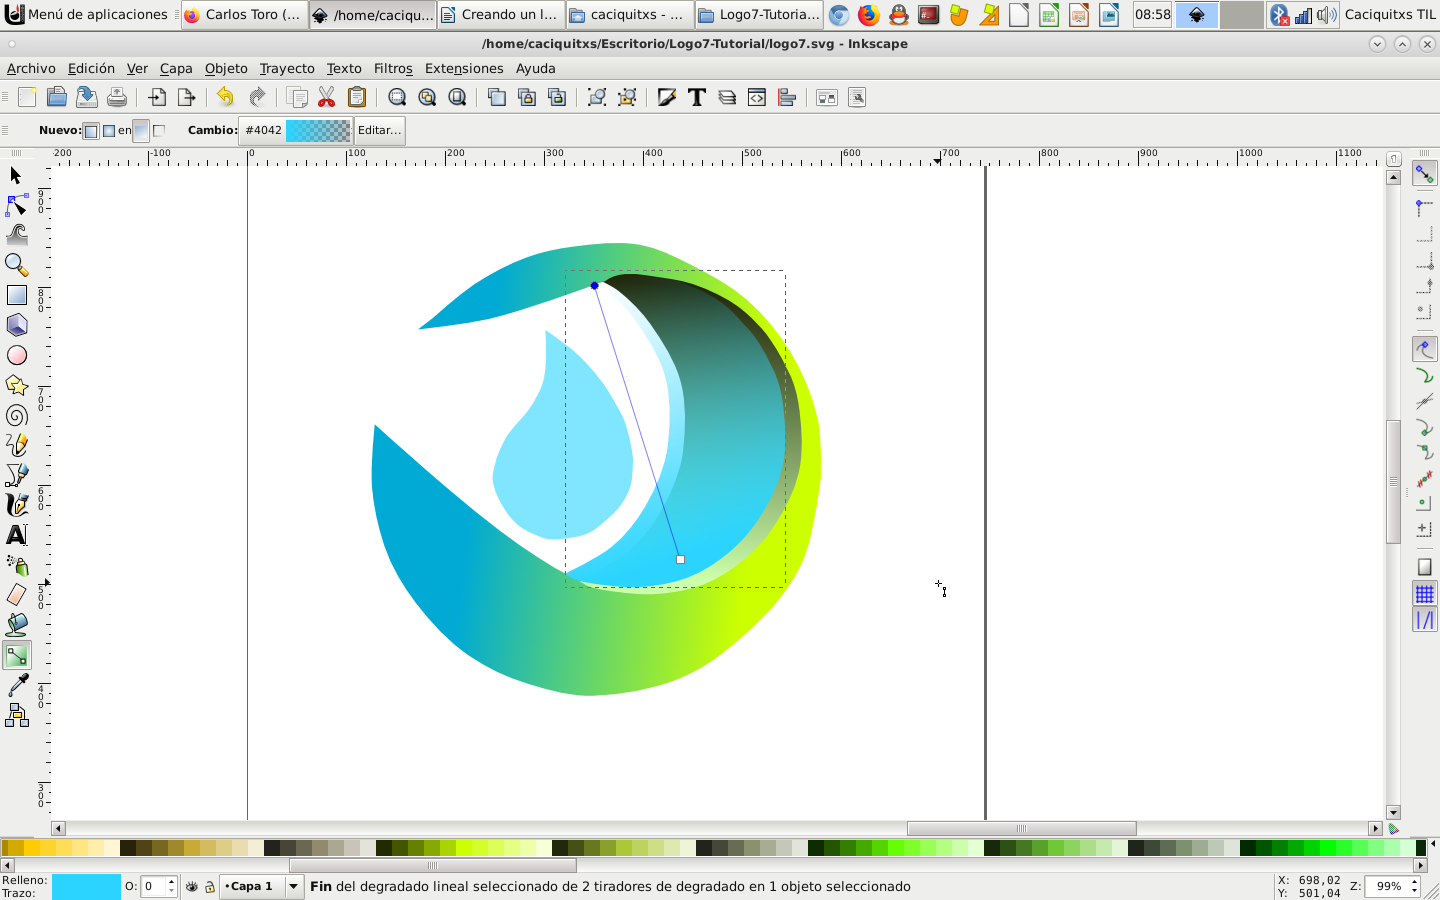Open XML editor icon

click(x=757, y=97)
